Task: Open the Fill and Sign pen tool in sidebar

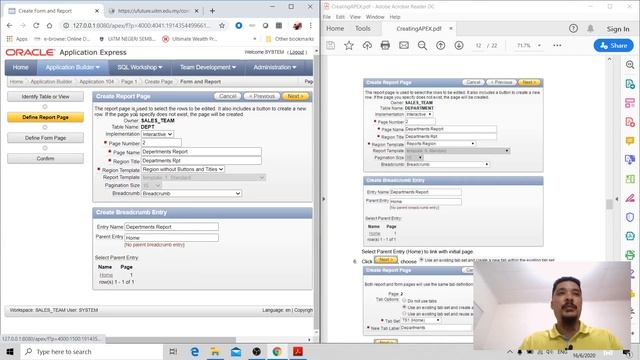Action: click(x=630, y=198)
